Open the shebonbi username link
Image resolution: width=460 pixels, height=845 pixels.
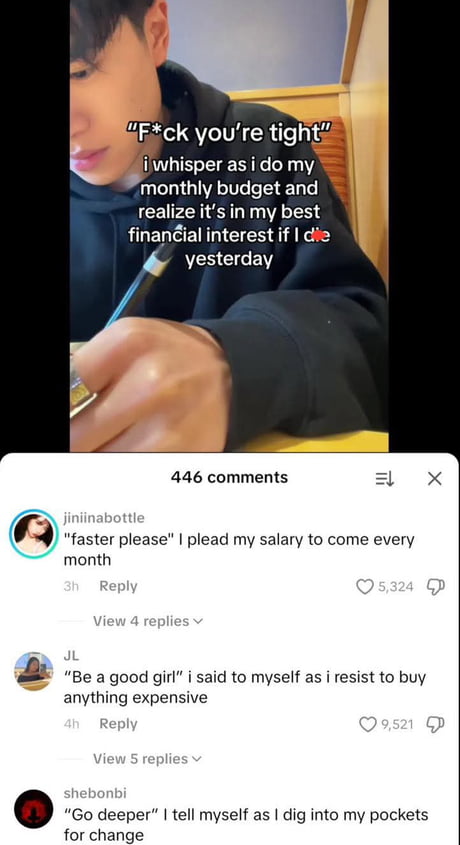[x=95, y=793]
